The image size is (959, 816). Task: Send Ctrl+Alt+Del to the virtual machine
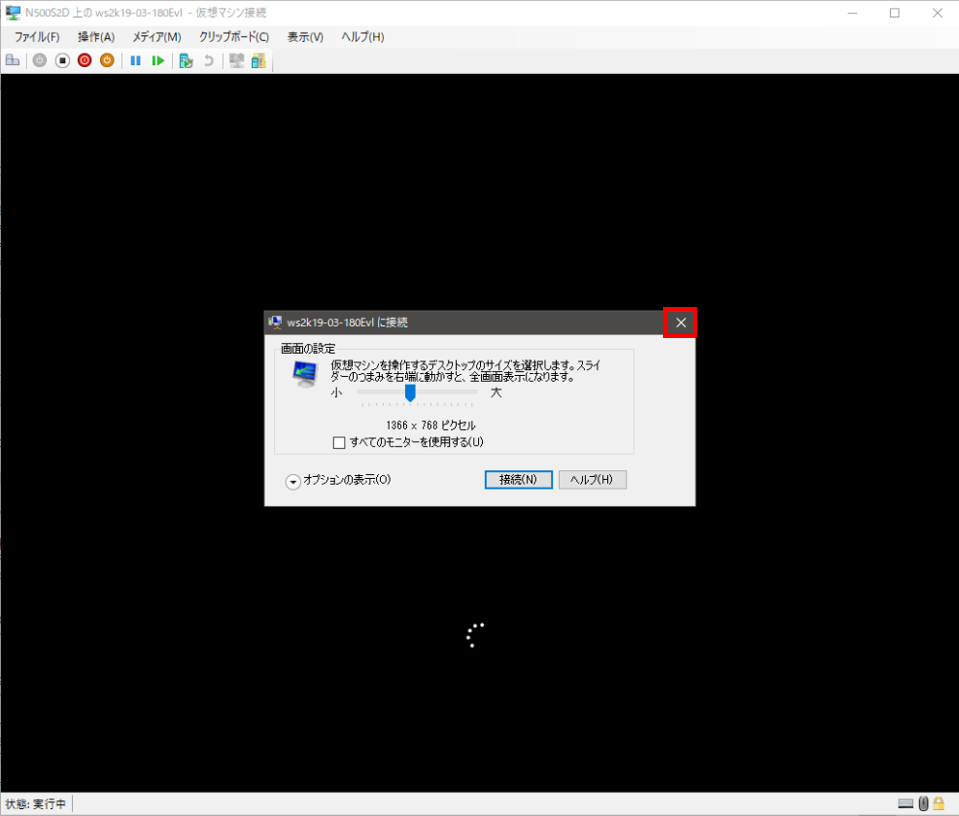[x=13, y=61]
